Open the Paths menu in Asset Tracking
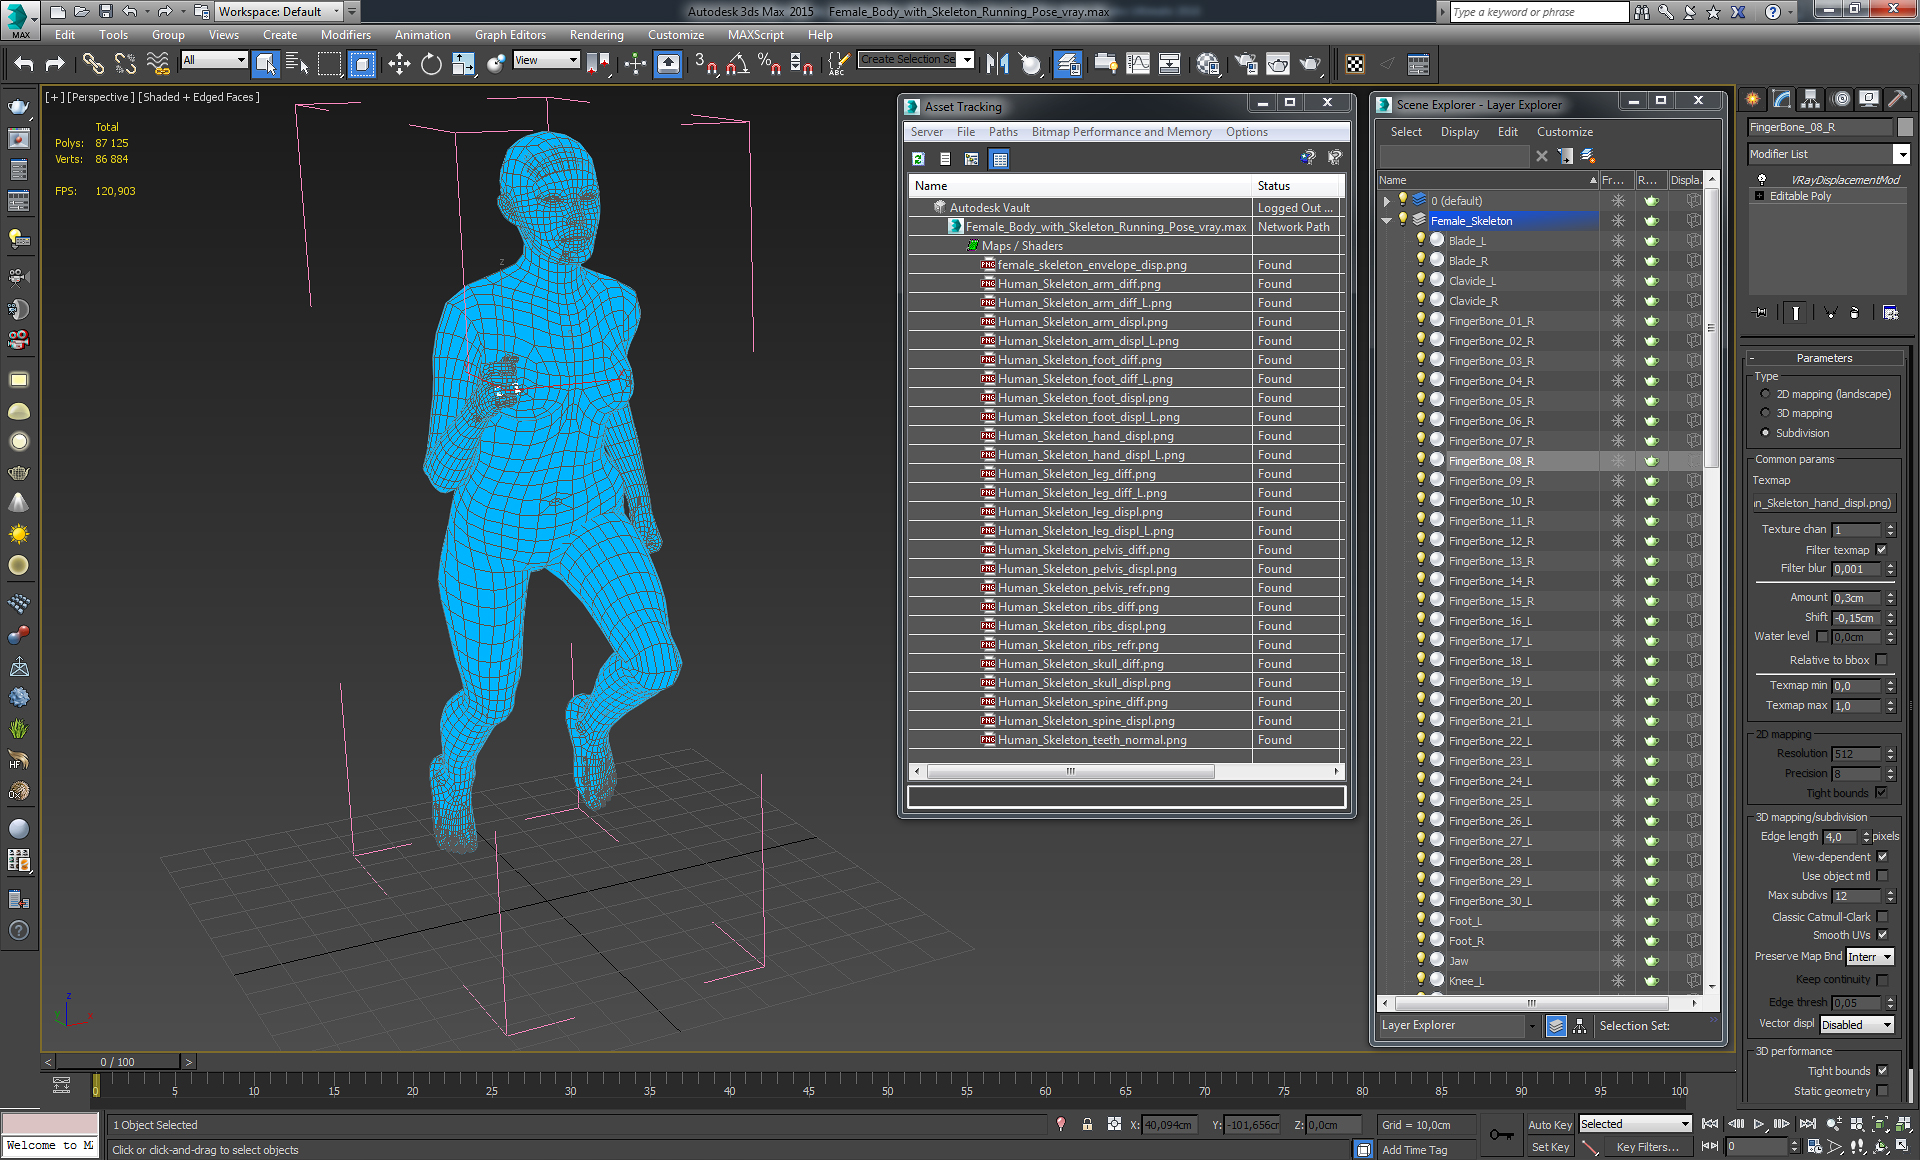This screenshot has height=1160, width=1920. click(x=1002, y=132)
